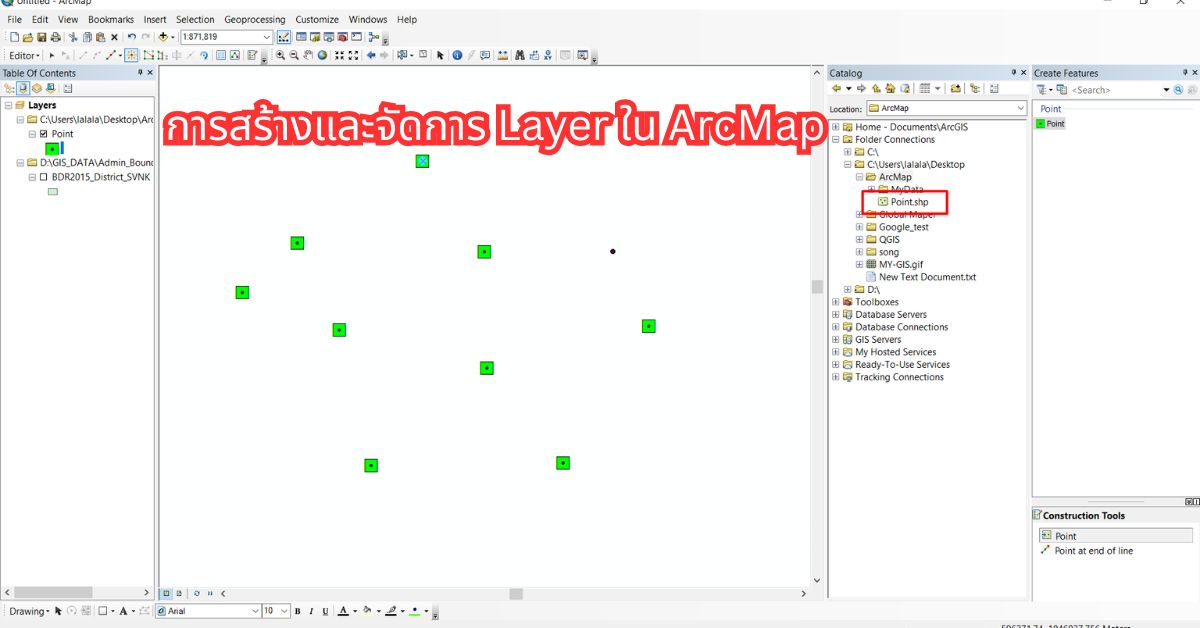Select the Identify tool
The height and width of the screenshot is (628, 1200).
[457, 55]
